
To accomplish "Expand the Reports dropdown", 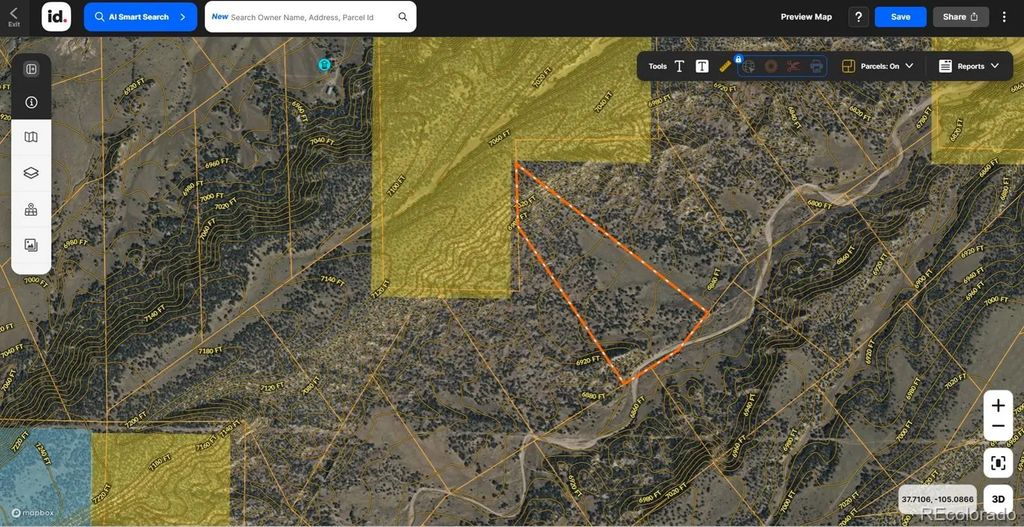I will click(978, 66).
